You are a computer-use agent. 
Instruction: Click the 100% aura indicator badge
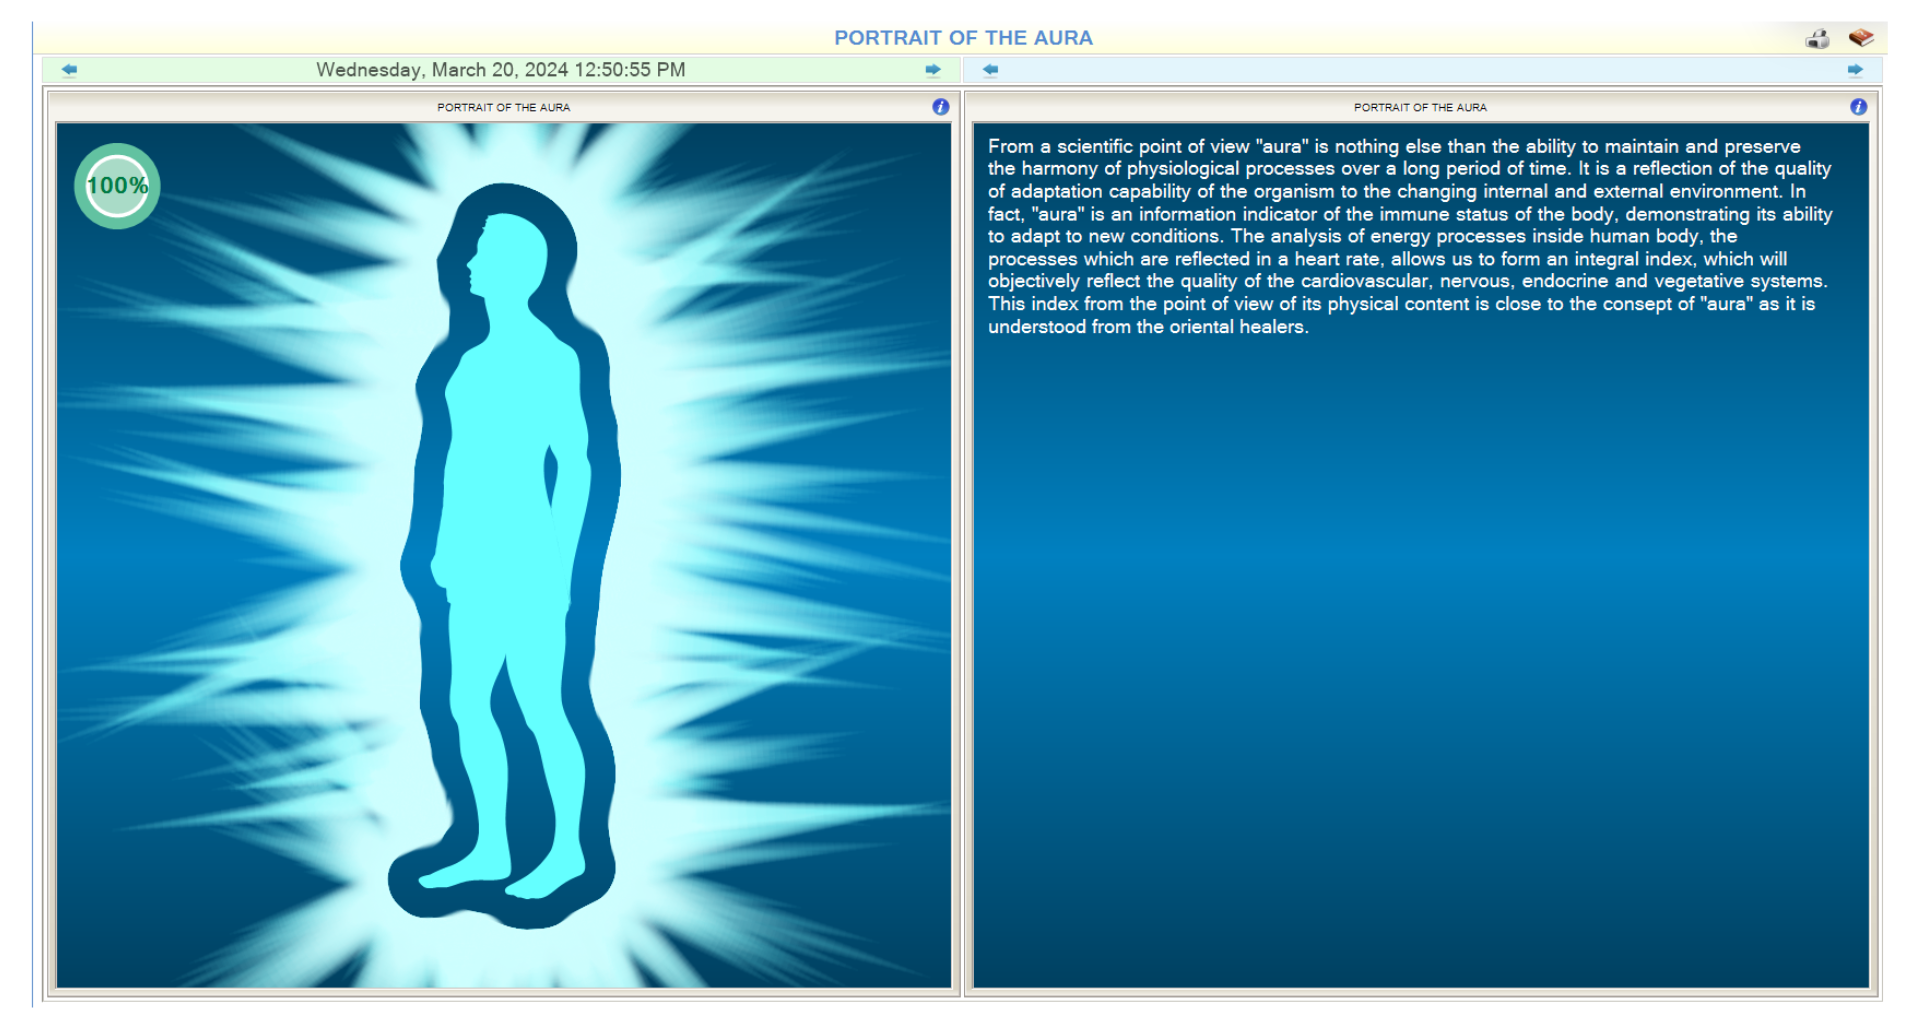pyautogui.click(x=117, y=186)
